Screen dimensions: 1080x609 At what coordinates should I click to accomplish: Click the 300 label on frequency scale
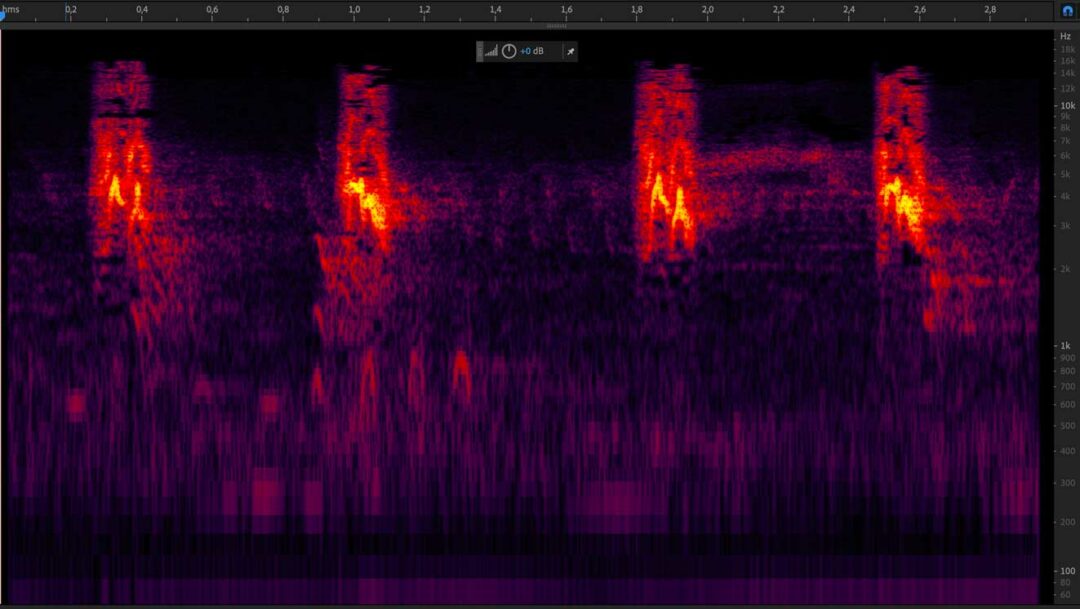coord(1068,483)
